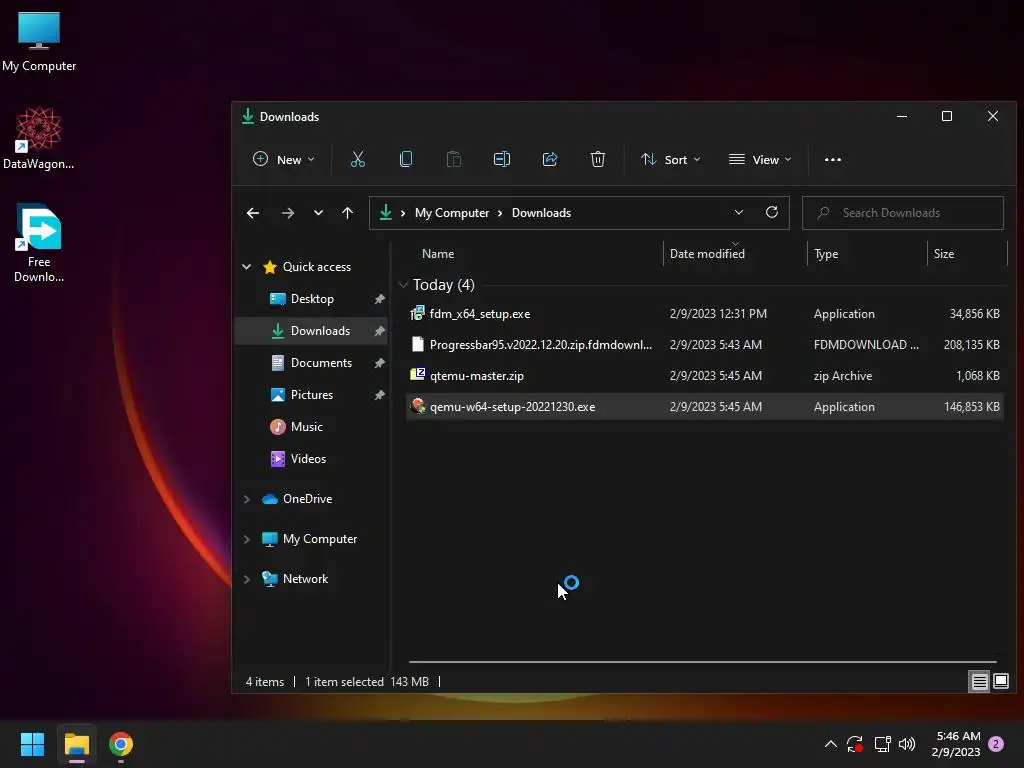Go up one folder level arrow
The height and width of the screenshot is (768, 1024).
[x=347, y=213]
